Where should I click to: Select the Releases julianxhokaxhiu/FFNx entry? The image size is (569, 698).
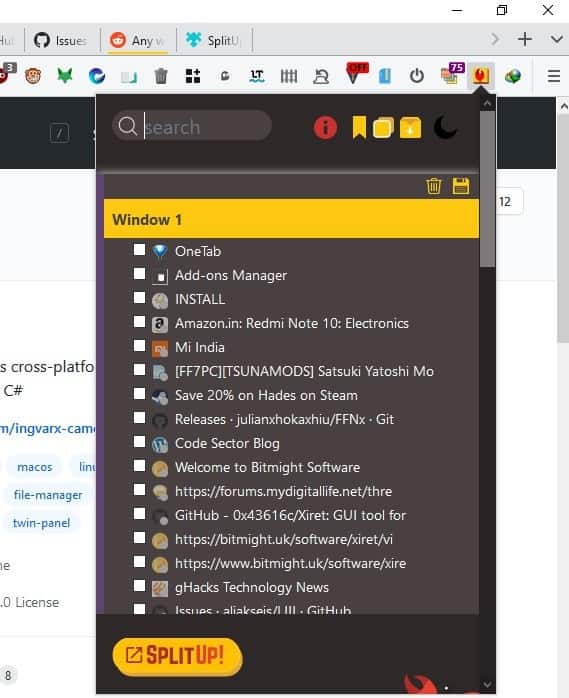click(284, 419)
